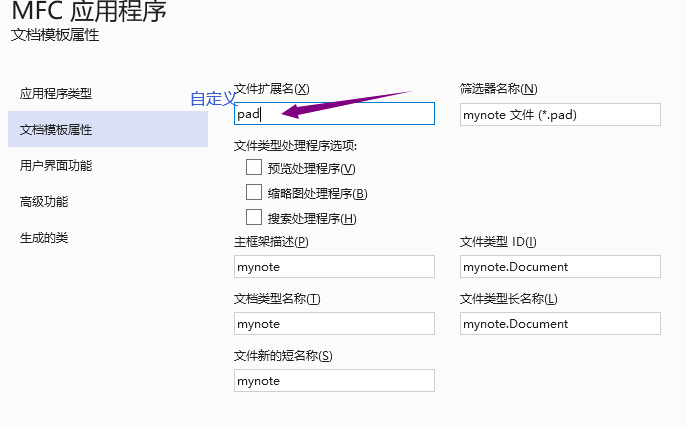686x426 pixels.
Task: Click the 文件新的短名称 input field
Action: tap(334, 381)
